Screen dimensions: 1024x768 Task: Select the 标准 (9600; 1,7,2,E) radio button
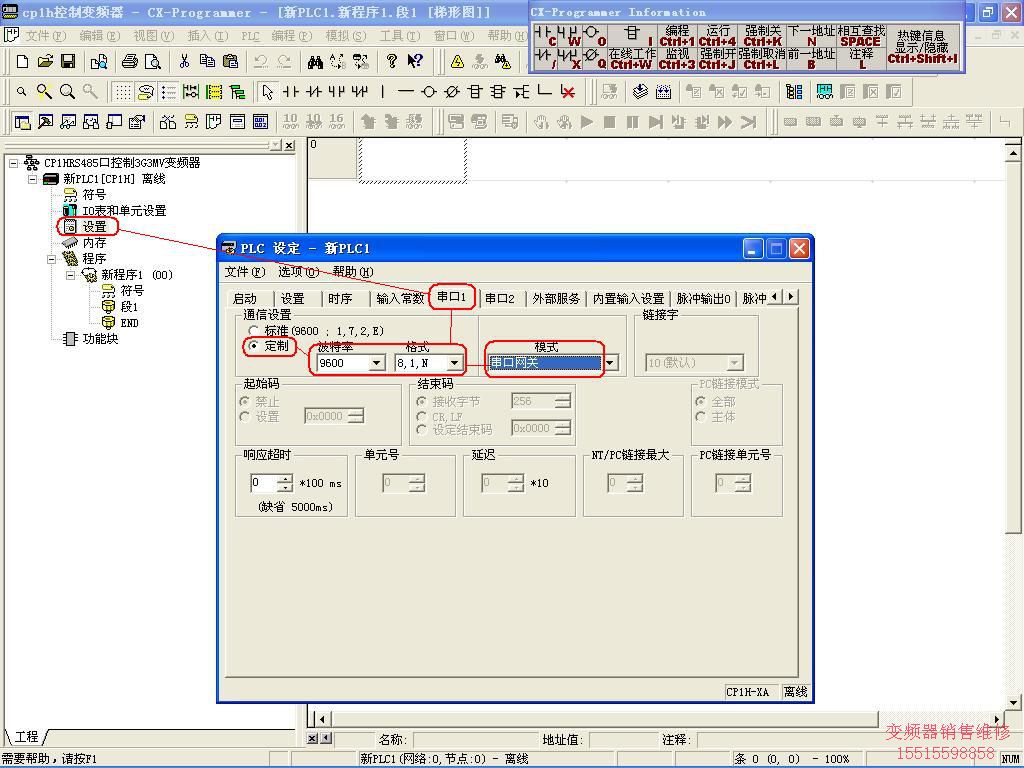254,331
